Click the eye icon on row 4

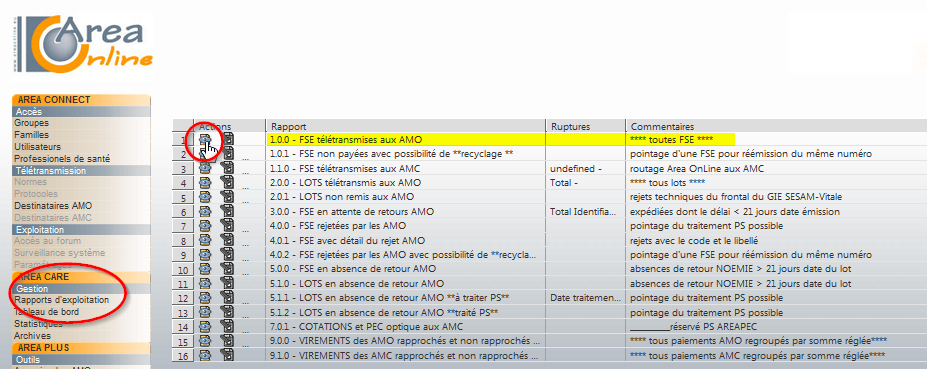[x=205, y=183]
